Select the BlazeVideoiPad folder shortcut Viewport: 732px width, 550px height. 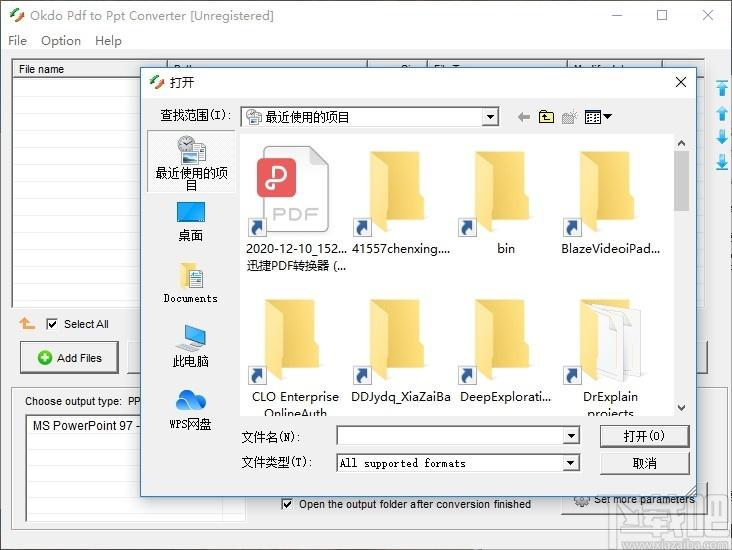(610, 201)
